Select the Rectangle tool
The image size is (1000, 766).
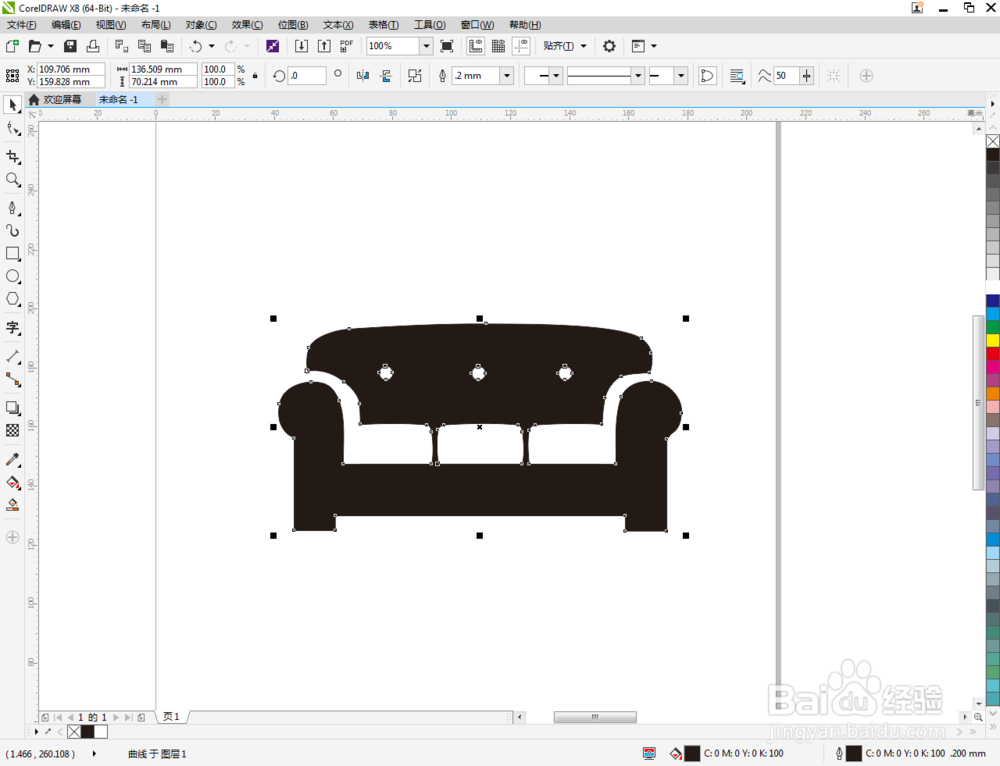click(x=12, y=253)
